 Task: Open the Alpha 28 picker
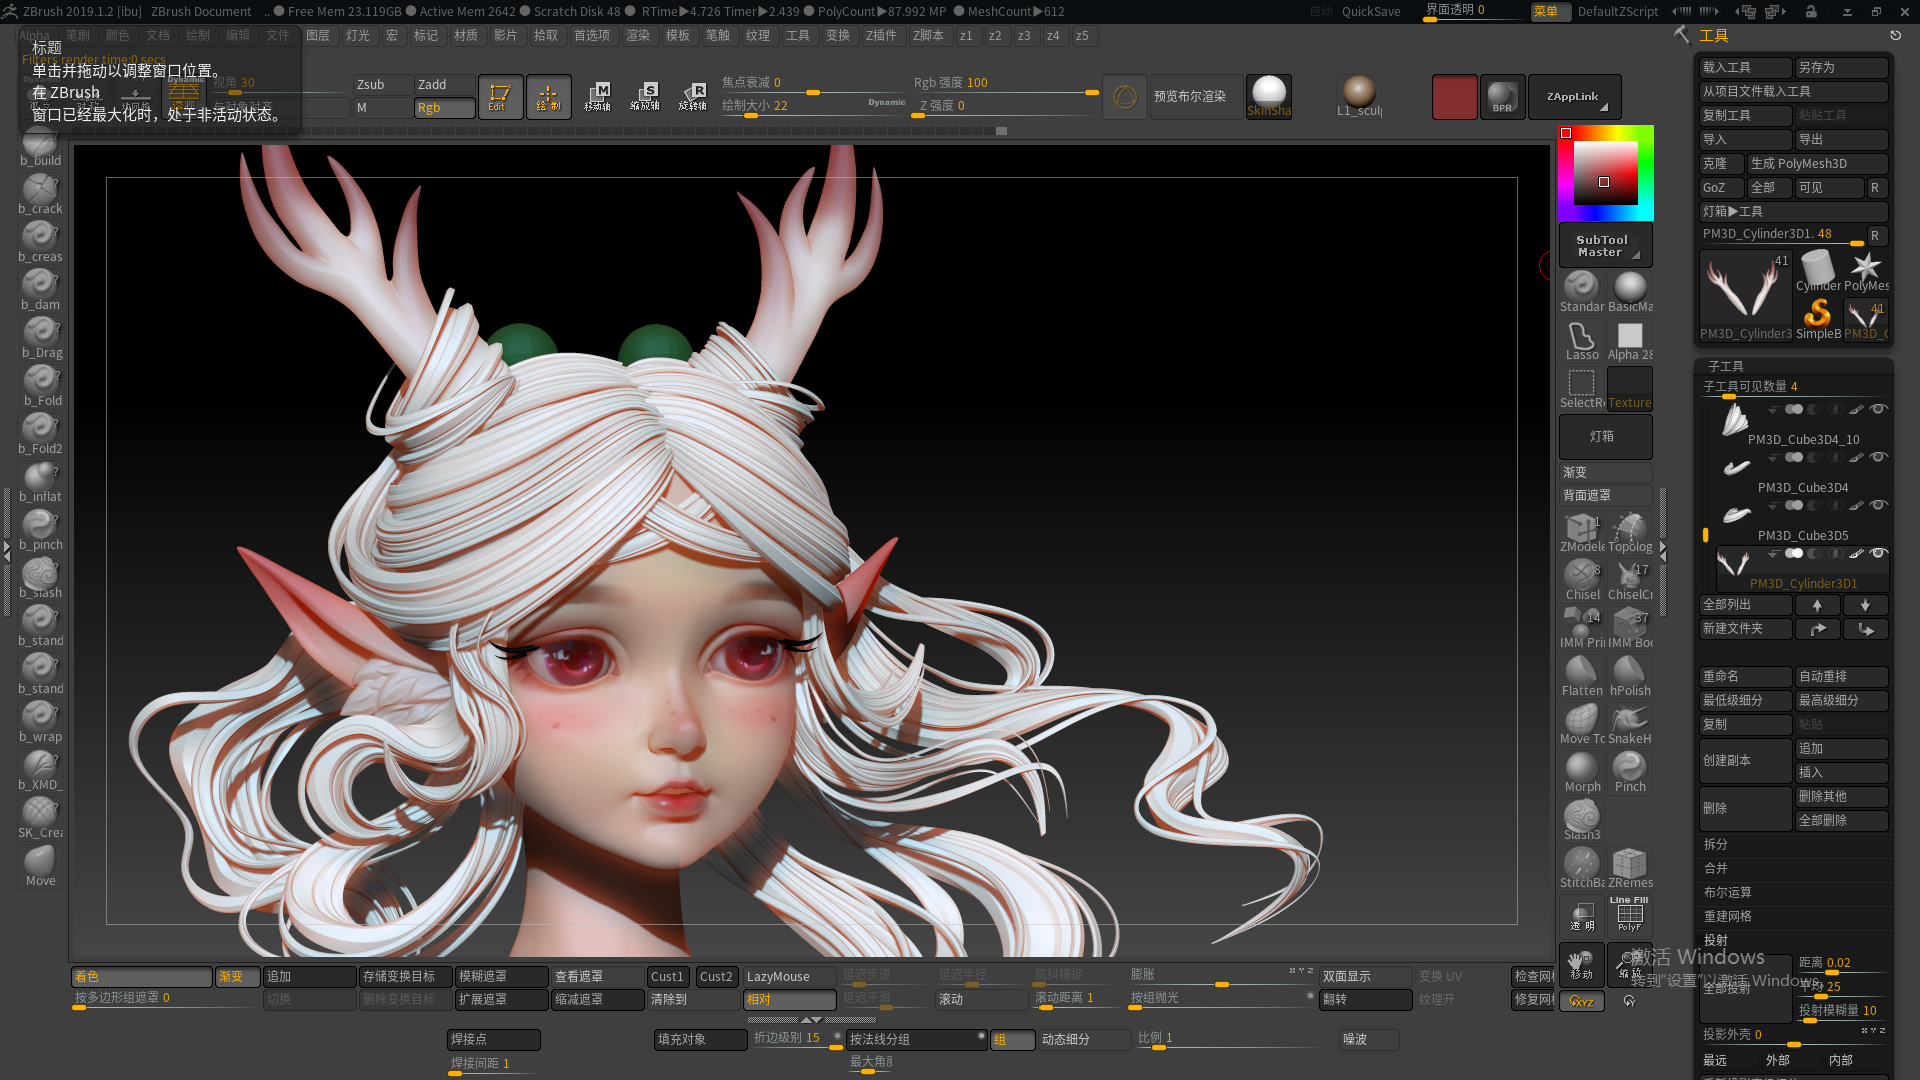[1630, 340]
